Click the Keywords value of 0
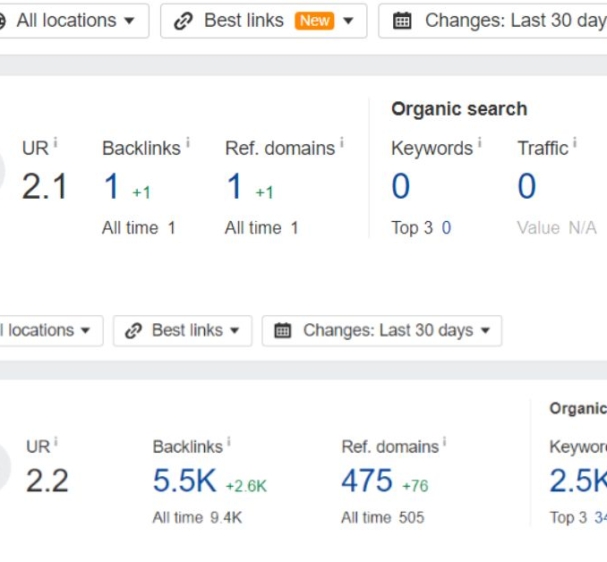The image size is (607, 562). [400, 187]
